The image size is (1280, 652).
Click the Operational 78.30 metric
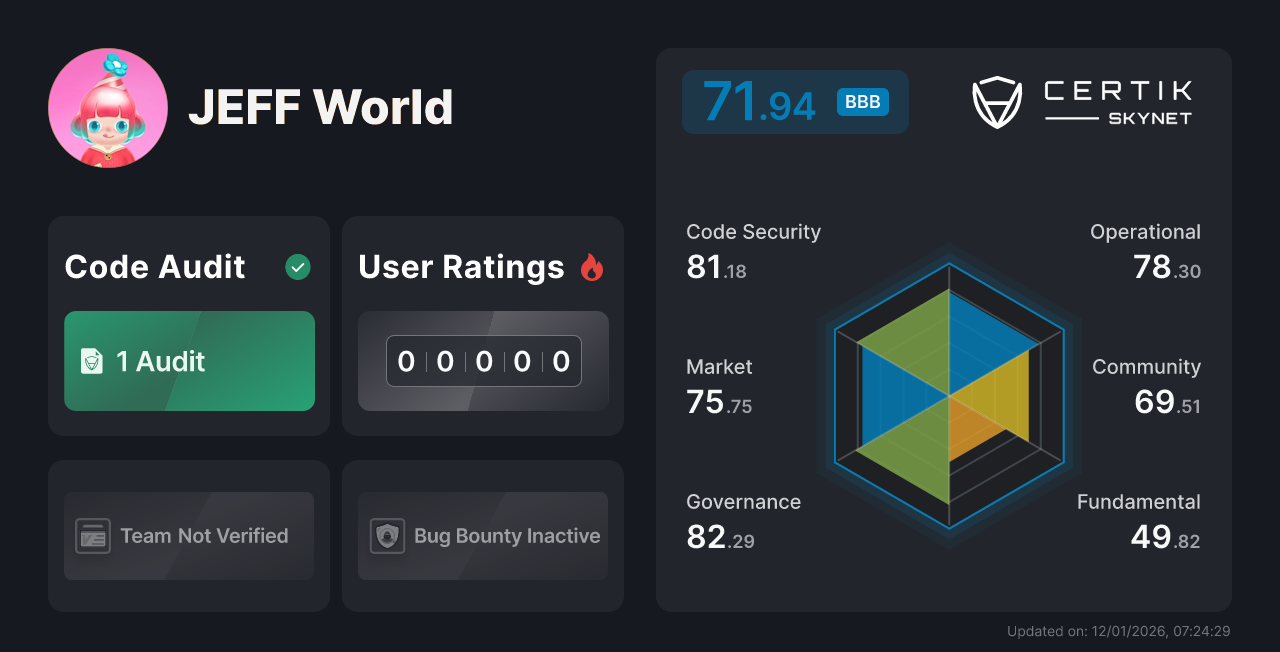[1145, 250]
